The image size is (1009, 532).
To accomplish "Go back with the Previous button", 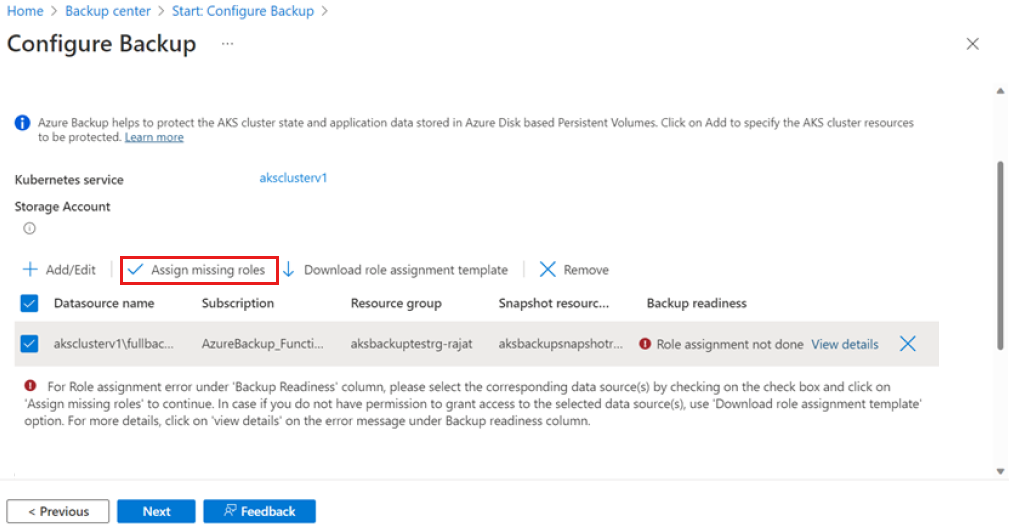I will coord(58,511).
